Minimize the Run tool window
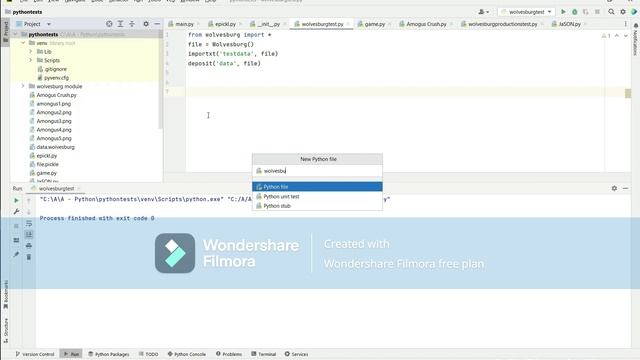This screenshot has width=640, height=360. click(625, 188)
